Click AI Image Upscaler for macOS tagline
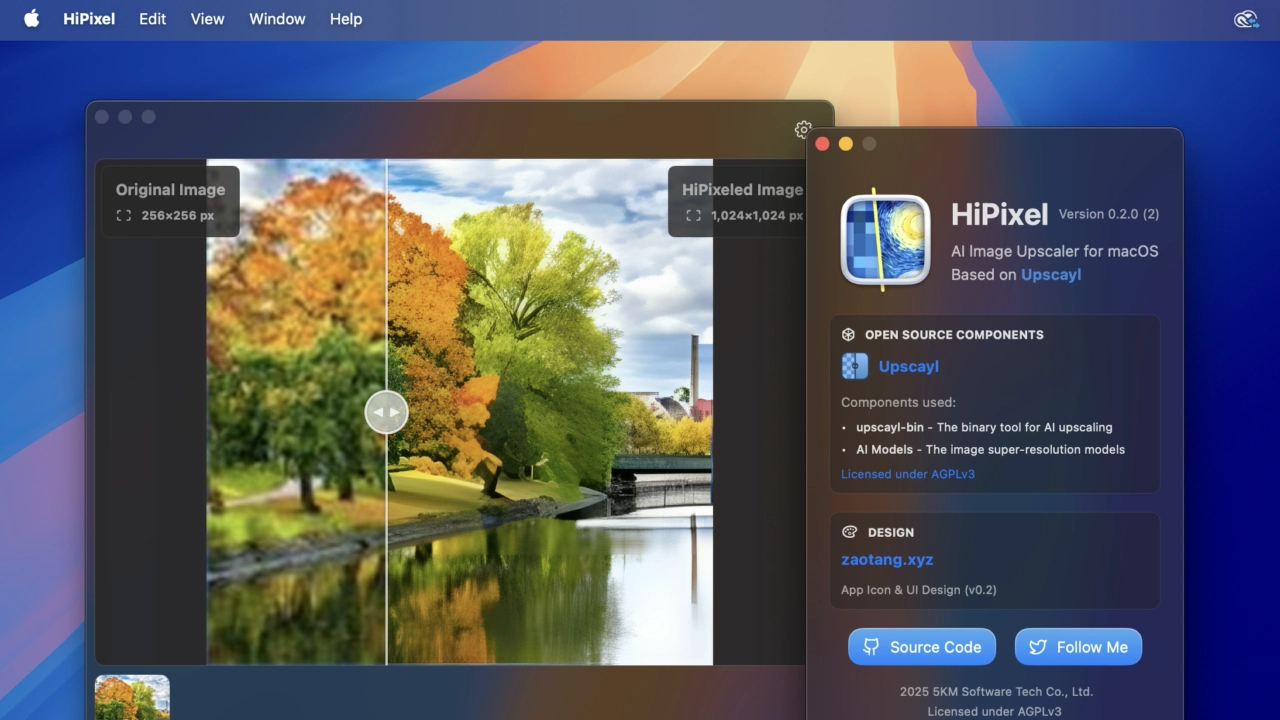The width and height of the screenshot is (1280, 720). pyautogui.click(x=1055, y=251)
